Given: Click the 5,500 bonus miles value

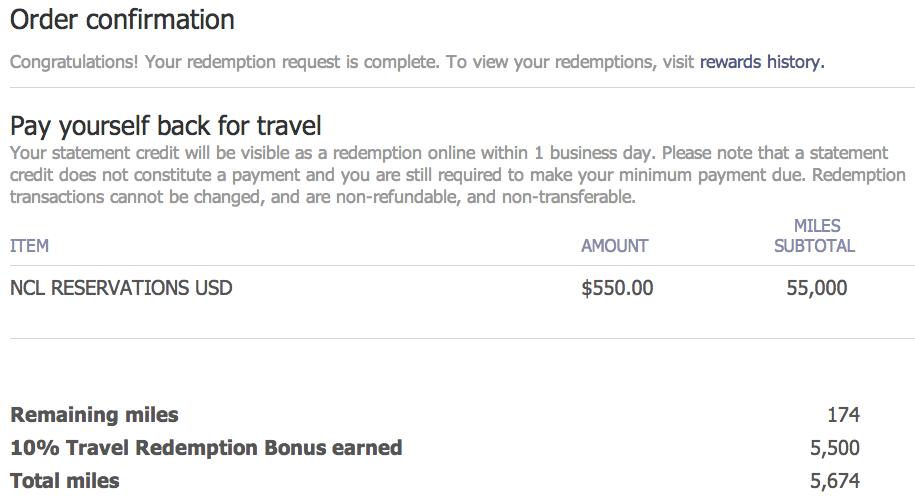Looking at the screenshot, I should (834, 448).
